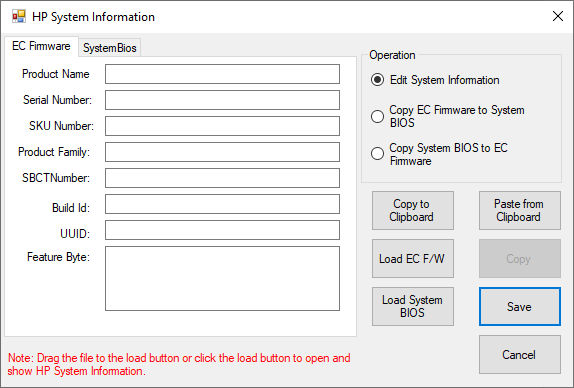Cancel and dismiss the dialog
The height and width of the screenshot is (388, 574).
pos(519,354)
